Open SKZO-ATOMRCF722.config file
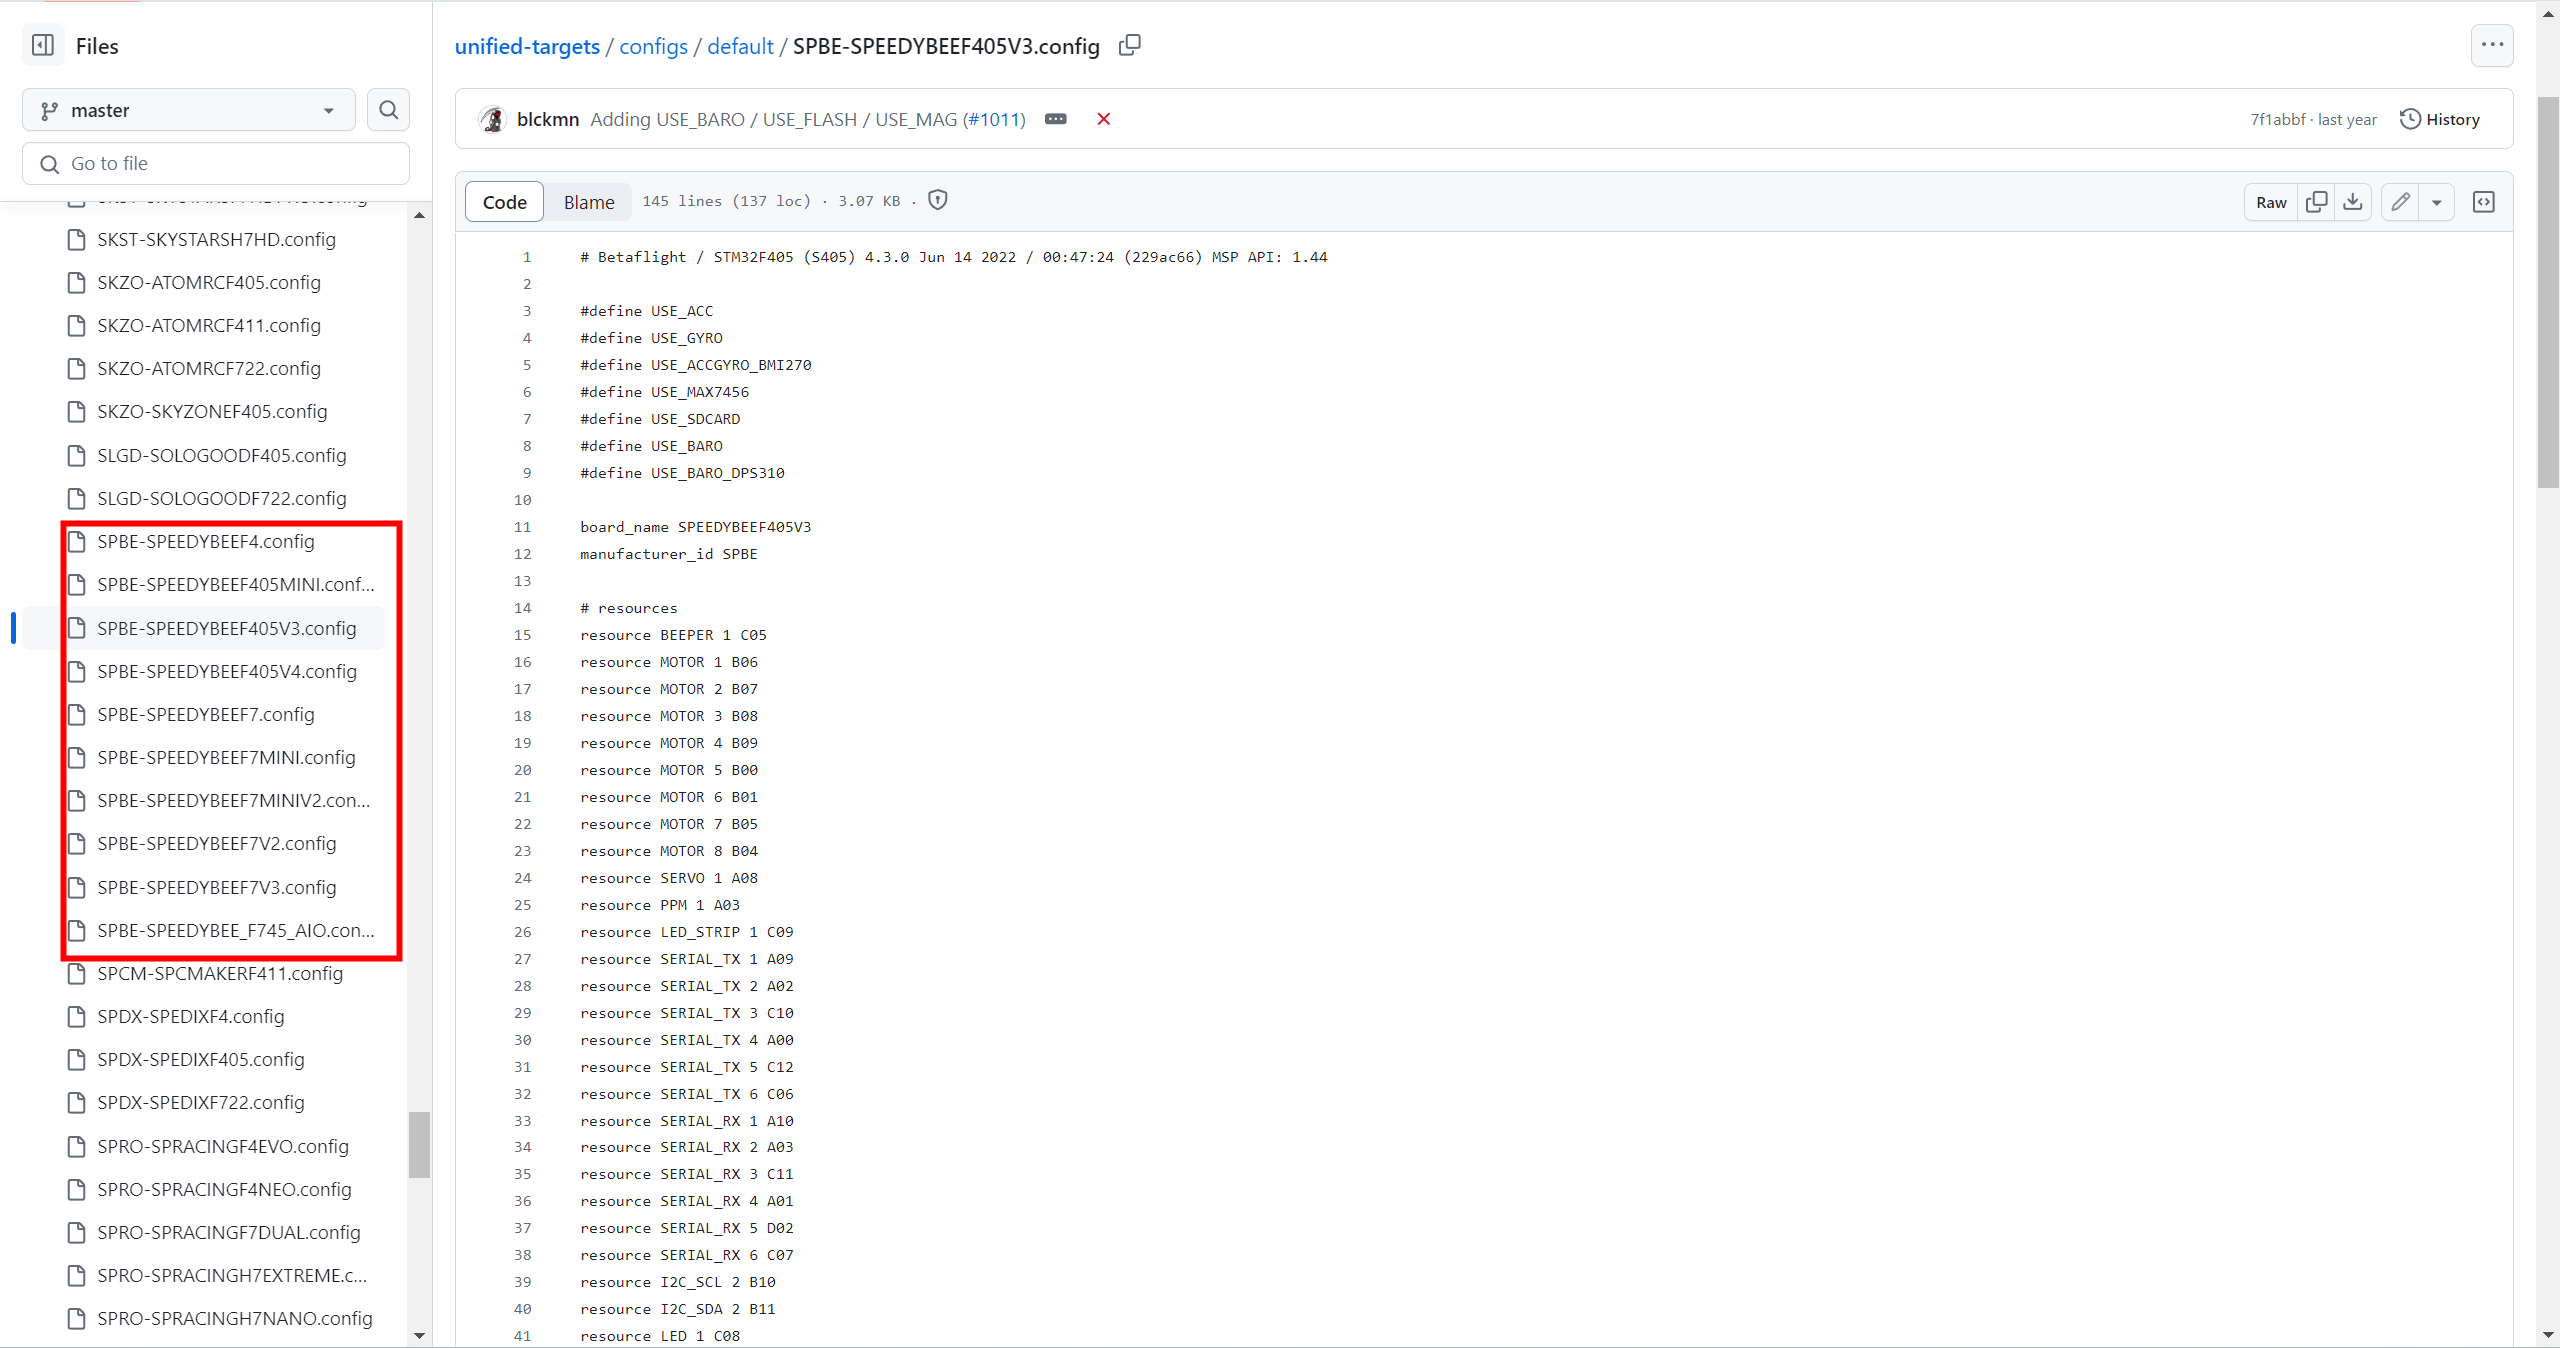This screenshot has height=1348, width=2560. (x=209, y=368)
